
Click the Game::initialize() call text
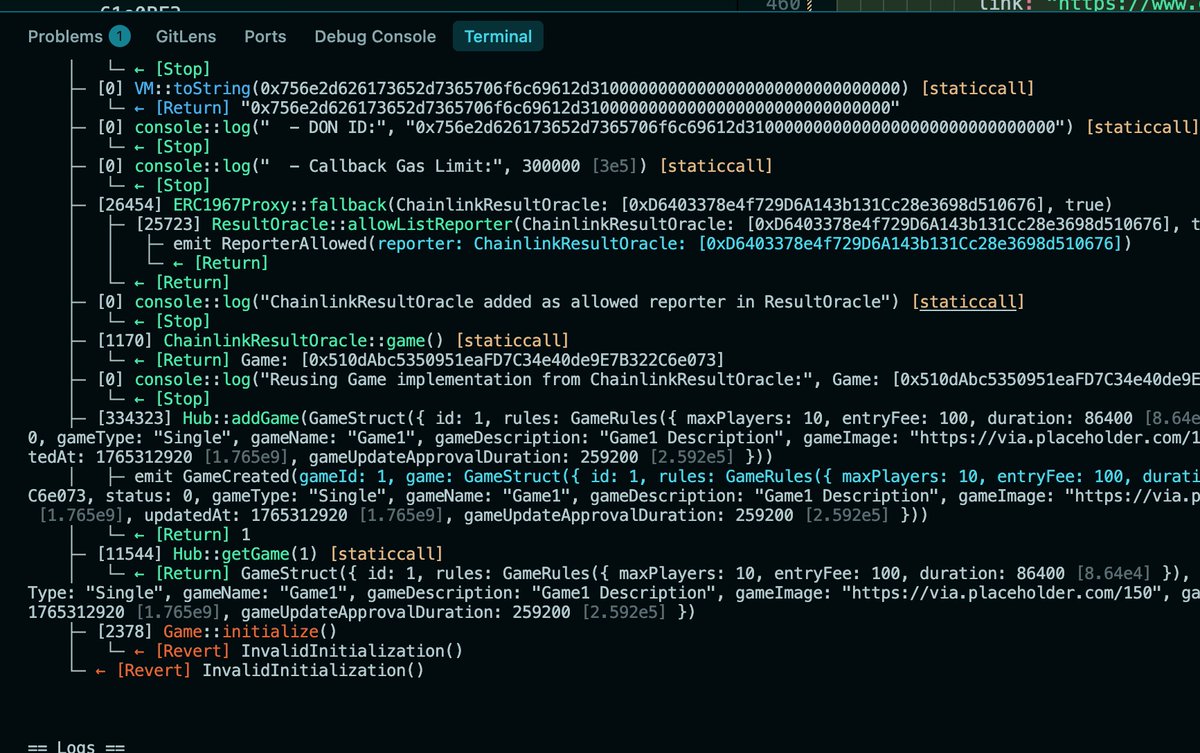[249, 631]
